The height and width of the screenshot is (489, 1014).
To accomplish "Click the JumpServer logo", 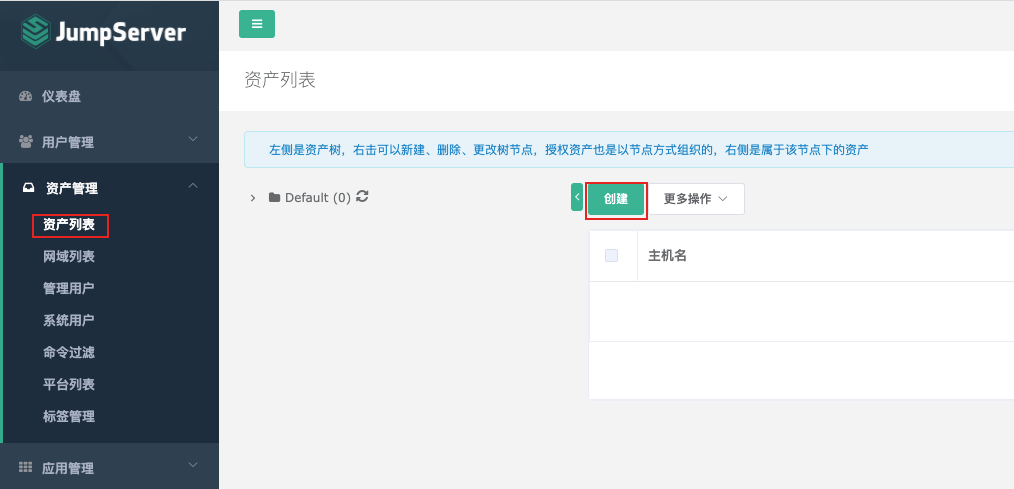I will coord(103,32).
